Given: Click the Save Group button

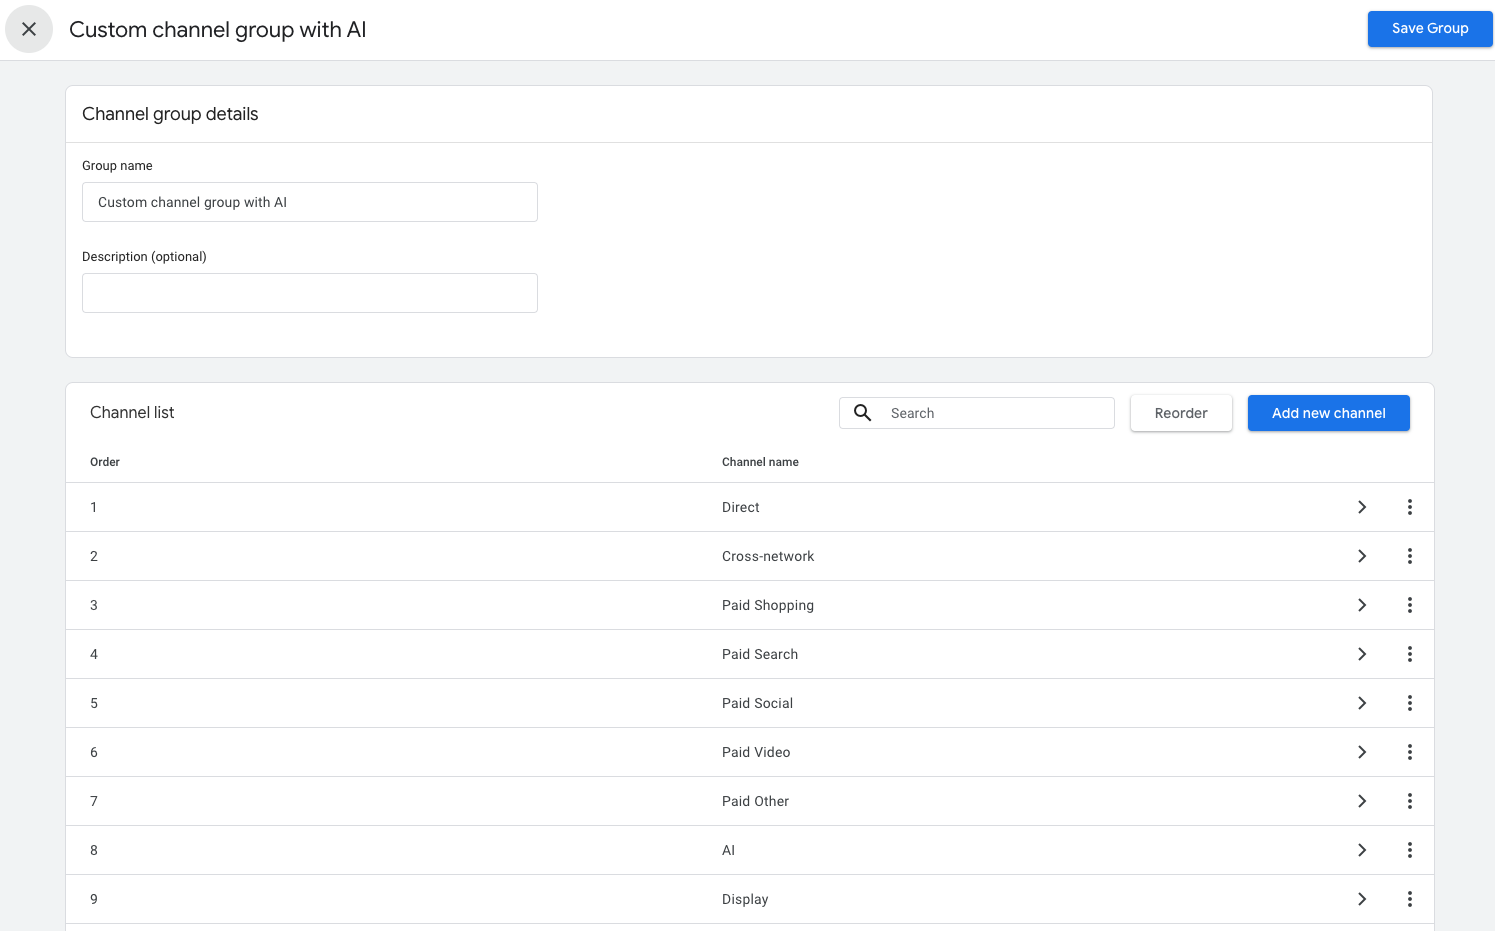Looking at the screenshot, I should coord(1430,28).
